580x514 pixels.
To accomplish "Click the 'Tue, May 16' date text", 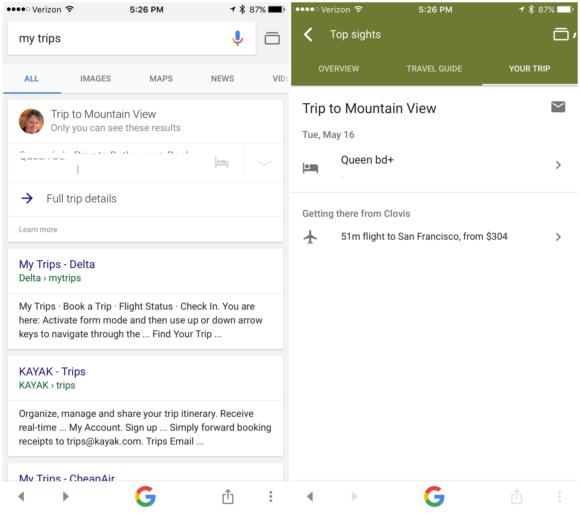I will pyautogui.click(x=328, y=135).
